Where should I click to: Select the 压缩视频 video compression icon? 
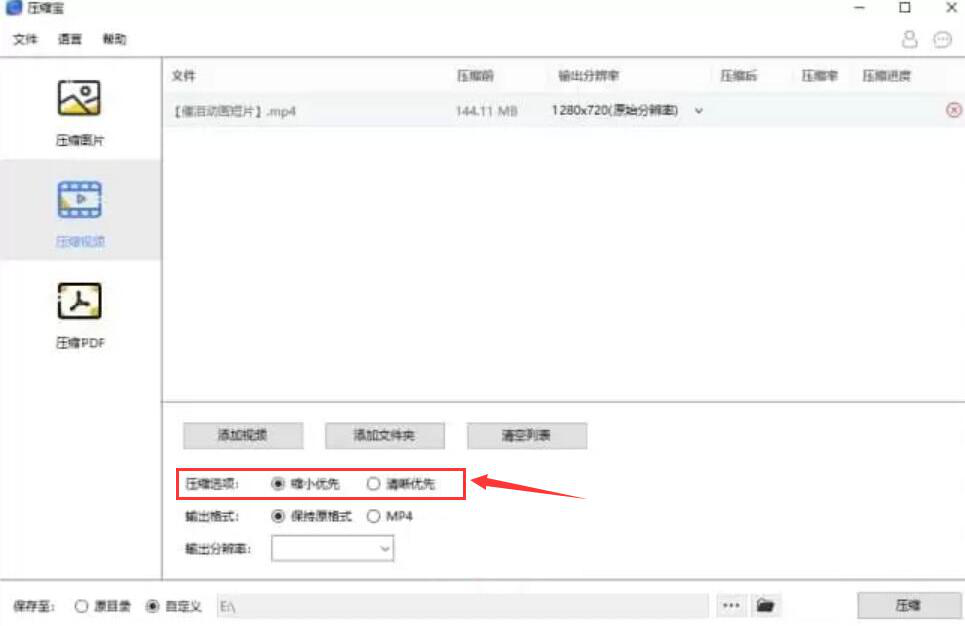[x=80, y=199]
